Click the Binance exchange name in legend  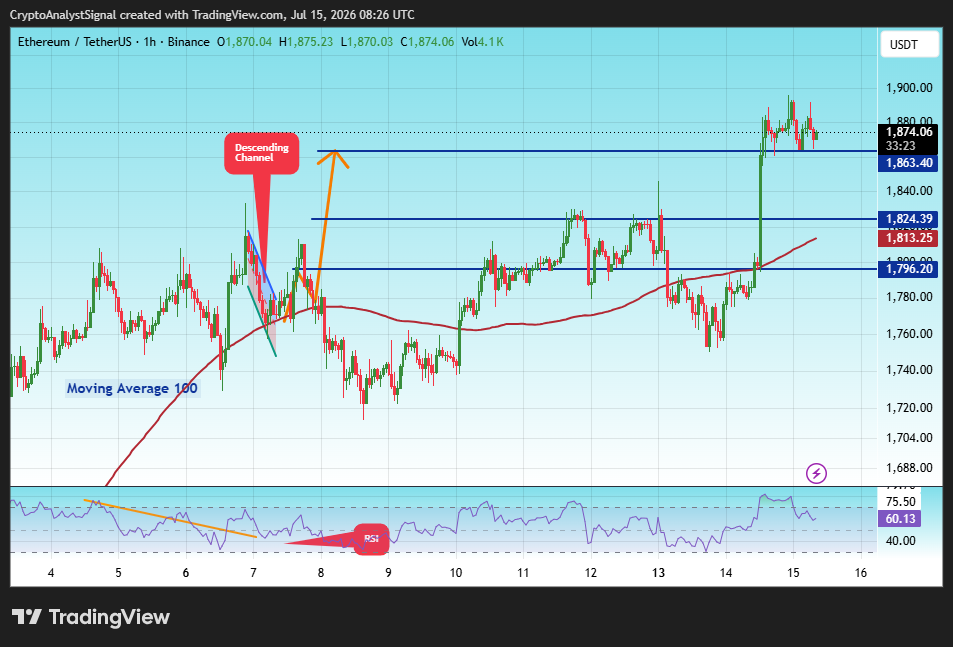click(188, 42)
